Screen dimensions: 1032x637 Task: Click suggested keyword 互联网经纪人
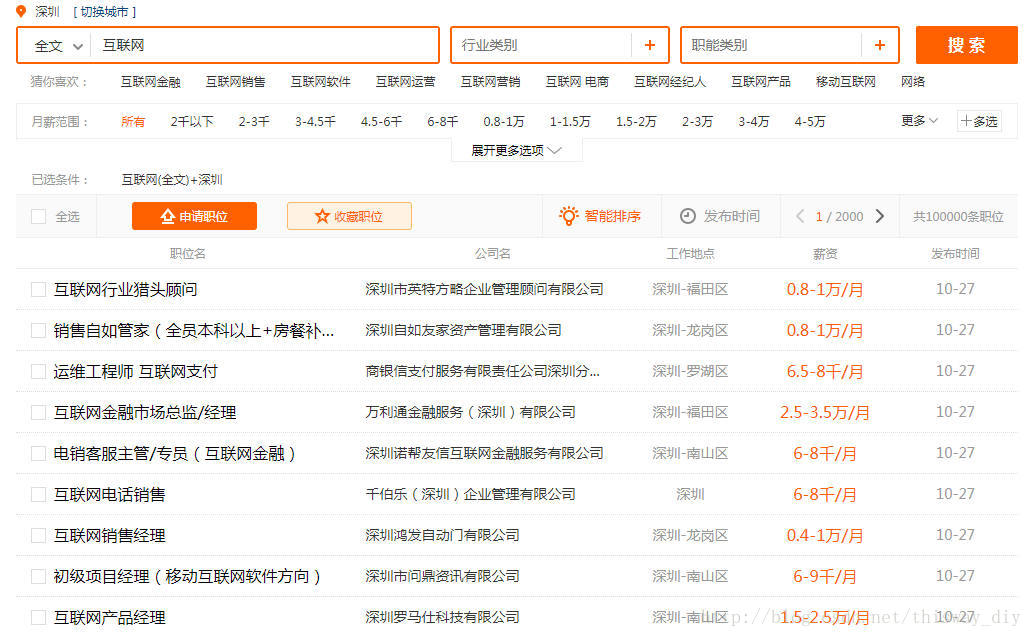pyautogui.click(x=670, y=82)
